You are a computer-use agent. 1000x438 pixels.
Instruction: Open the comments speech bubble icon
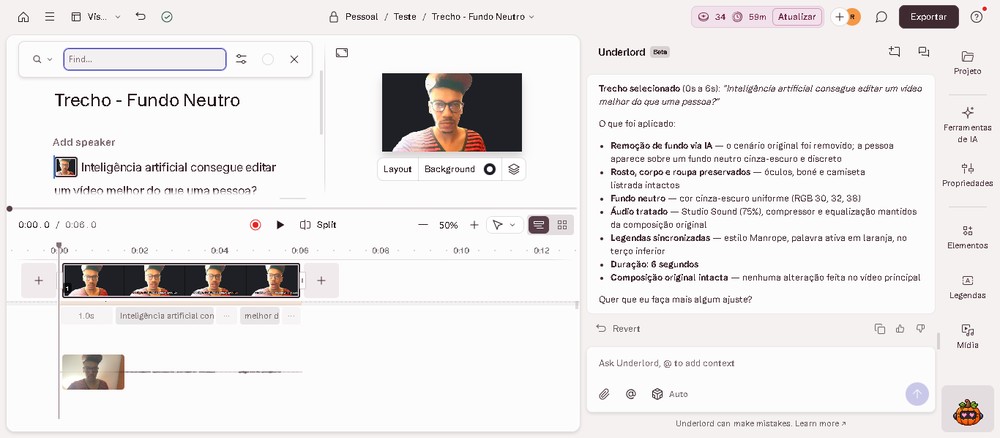(881, 17)
